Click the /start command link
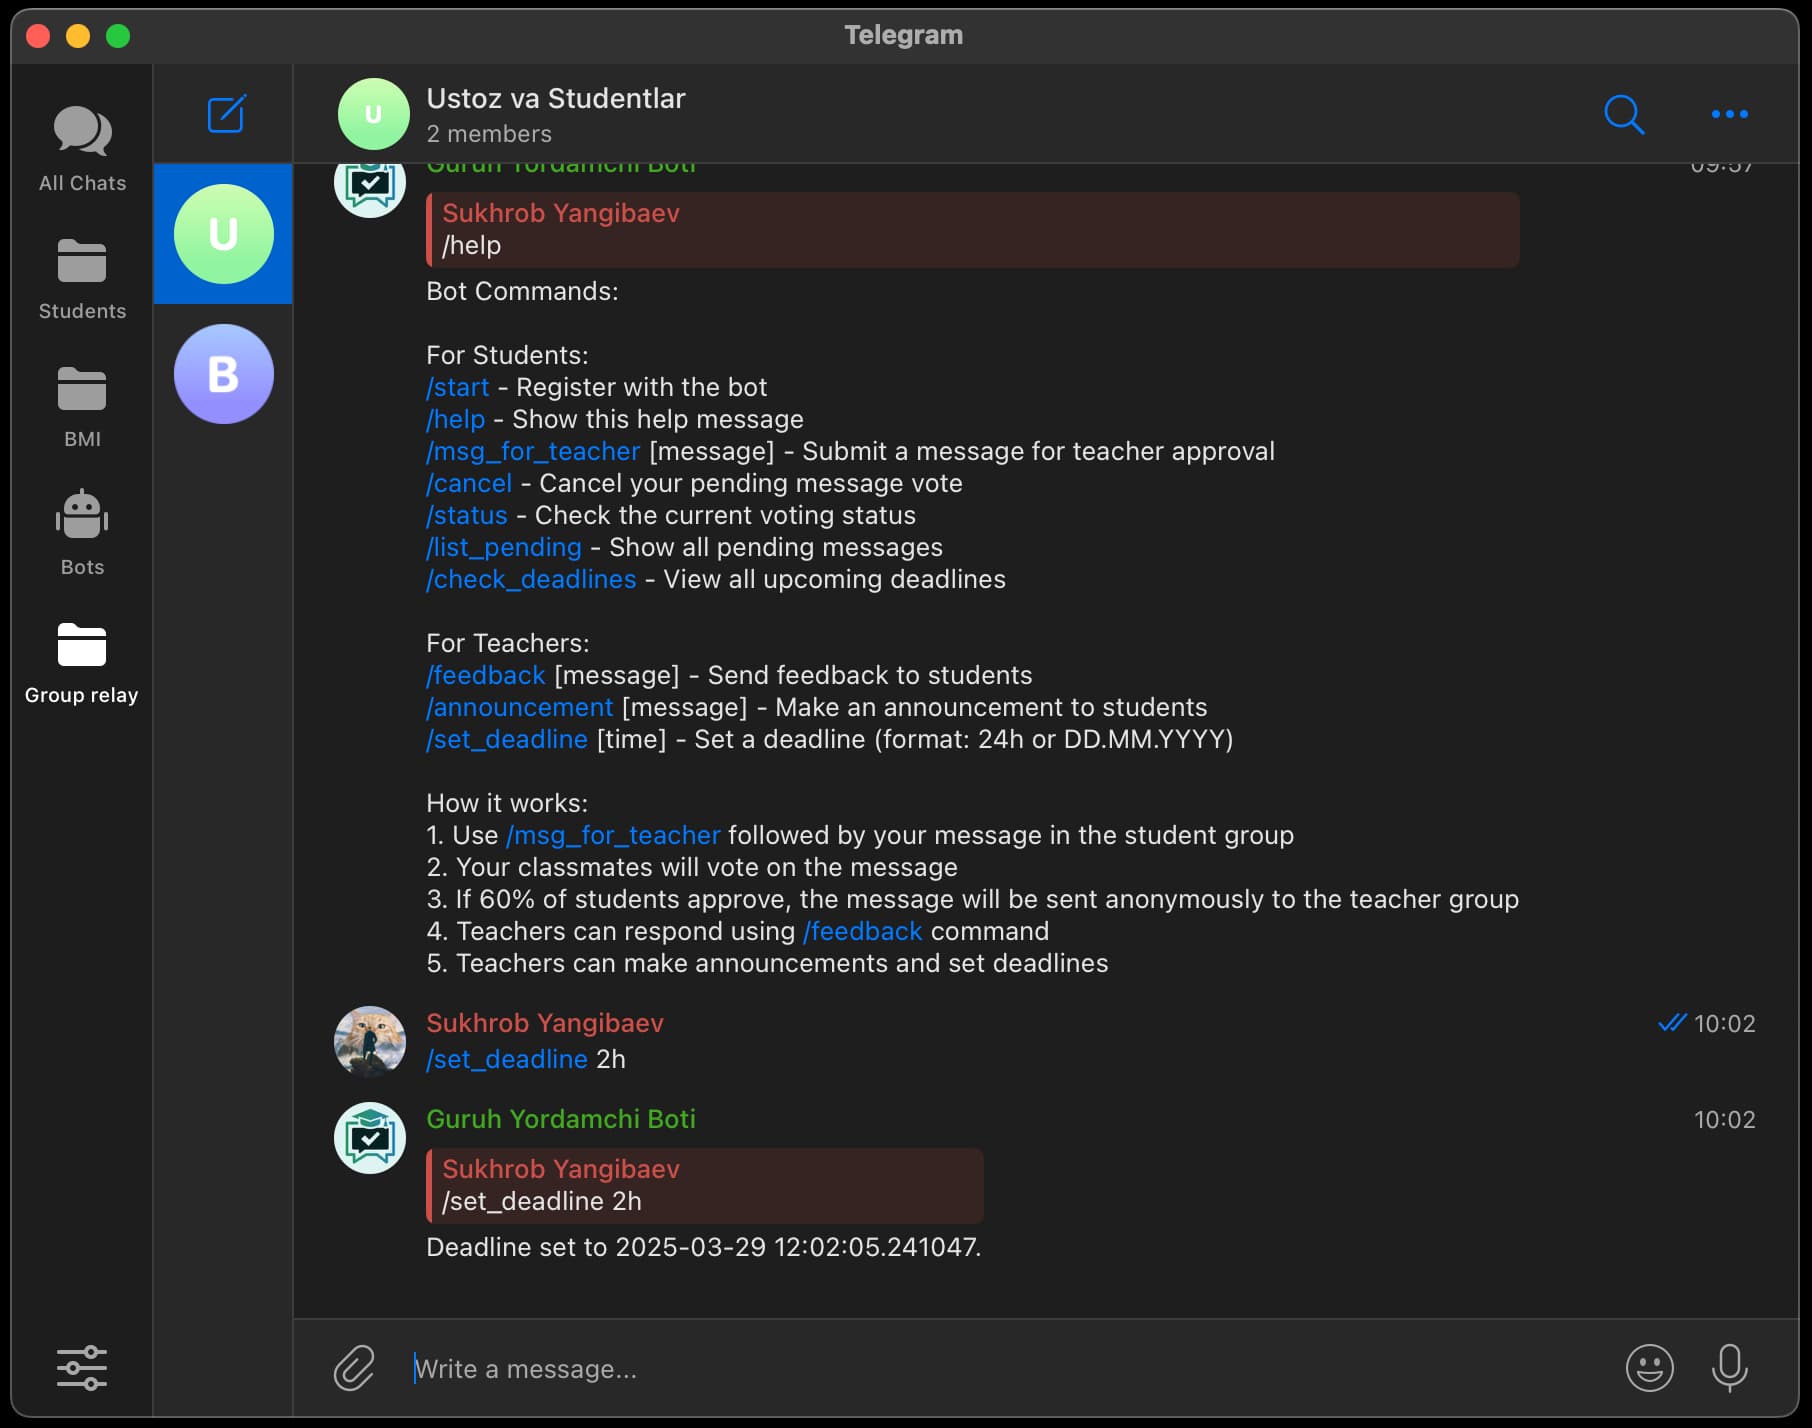Viewport: 1812px width, 1428px height. (458, 387)
